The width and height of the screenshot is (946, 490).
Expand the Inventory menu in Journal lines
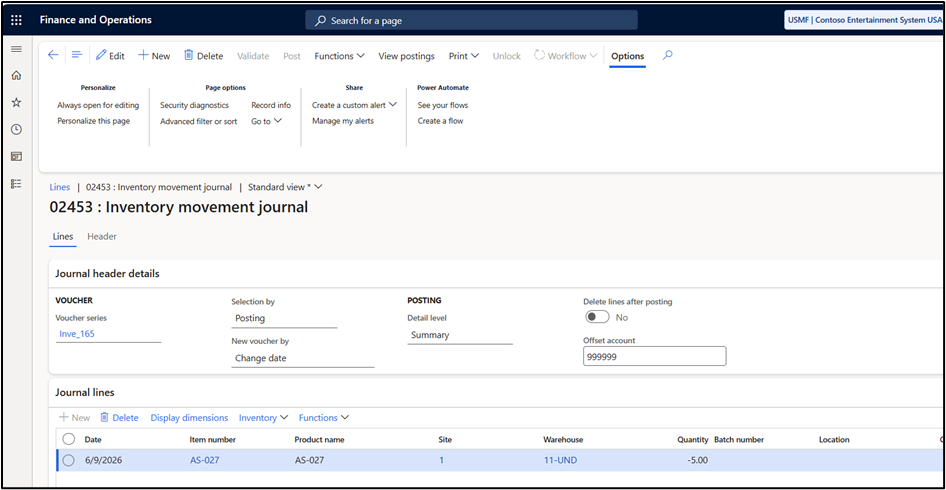click(264, 418)
